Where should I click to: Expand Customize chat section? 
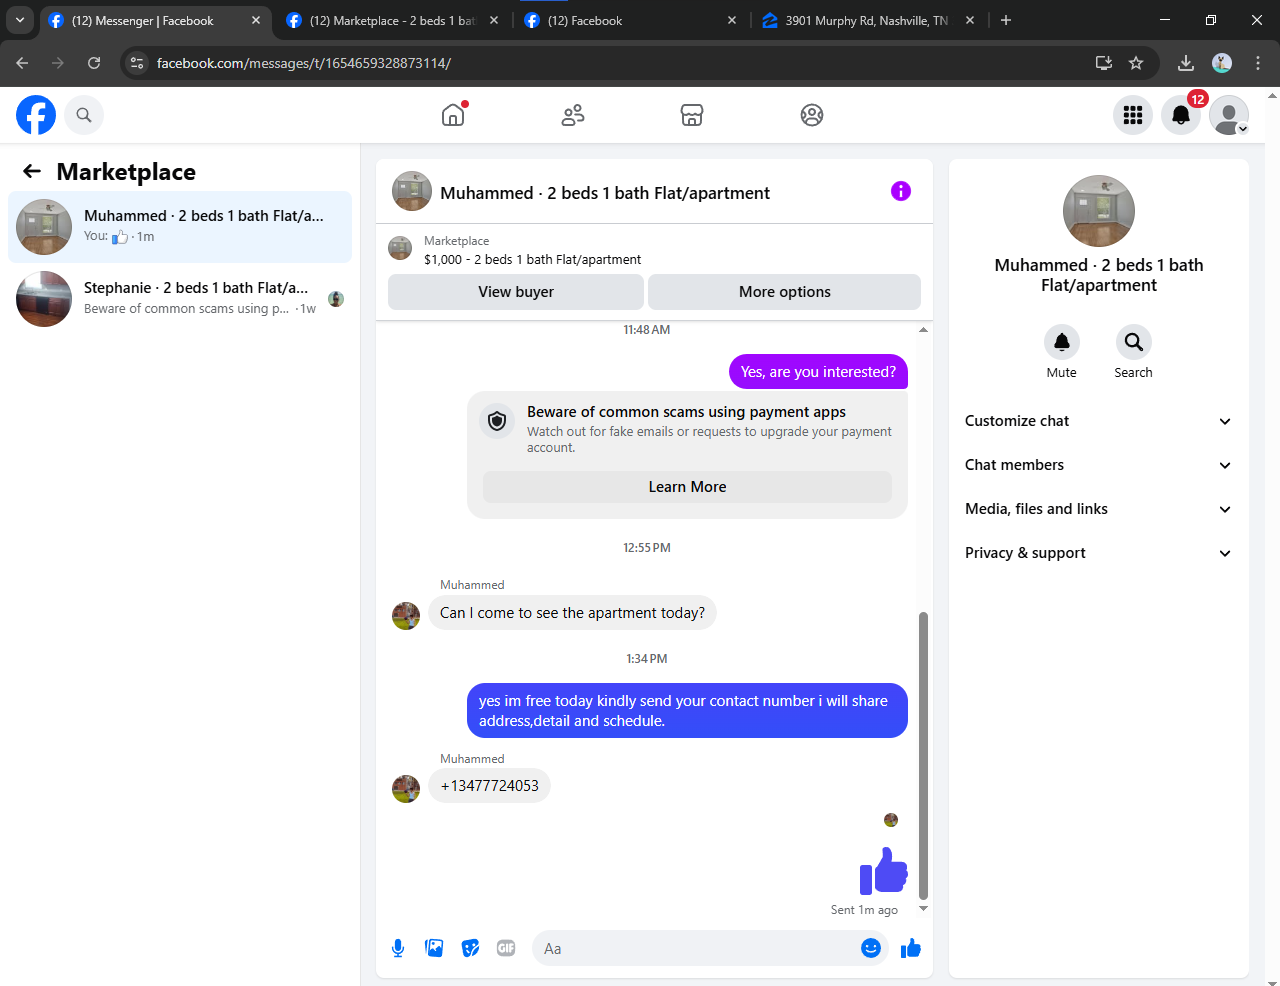click(1098, 421)
